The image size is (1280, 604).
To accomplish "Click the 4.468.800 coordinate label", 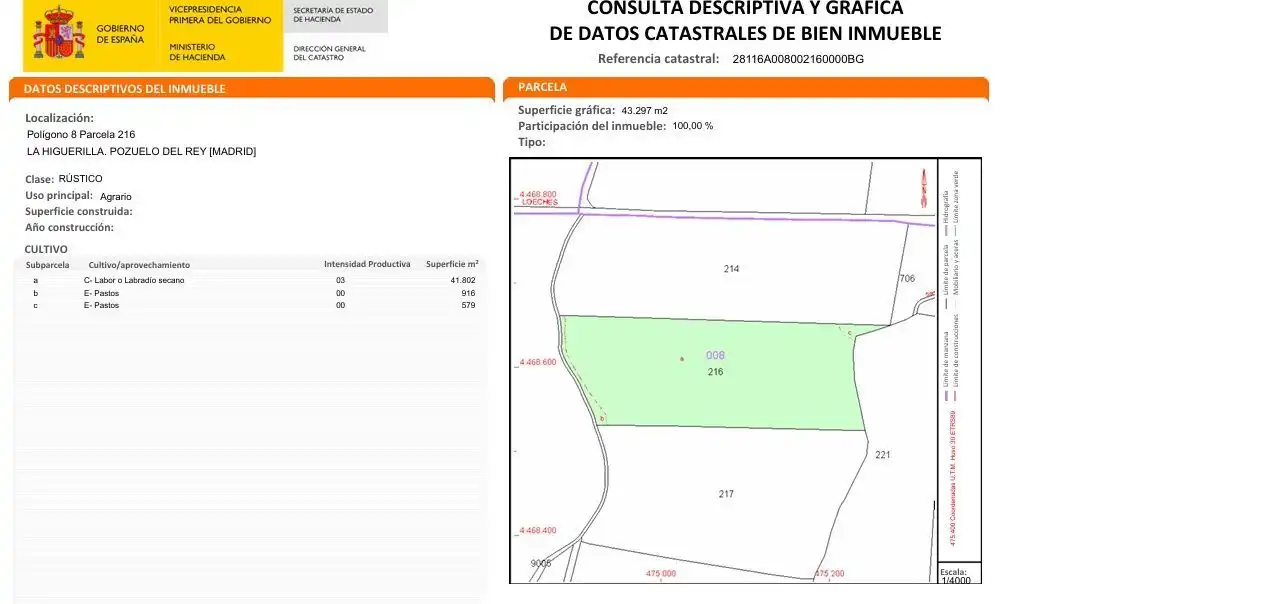I will (x=537, y=194).
